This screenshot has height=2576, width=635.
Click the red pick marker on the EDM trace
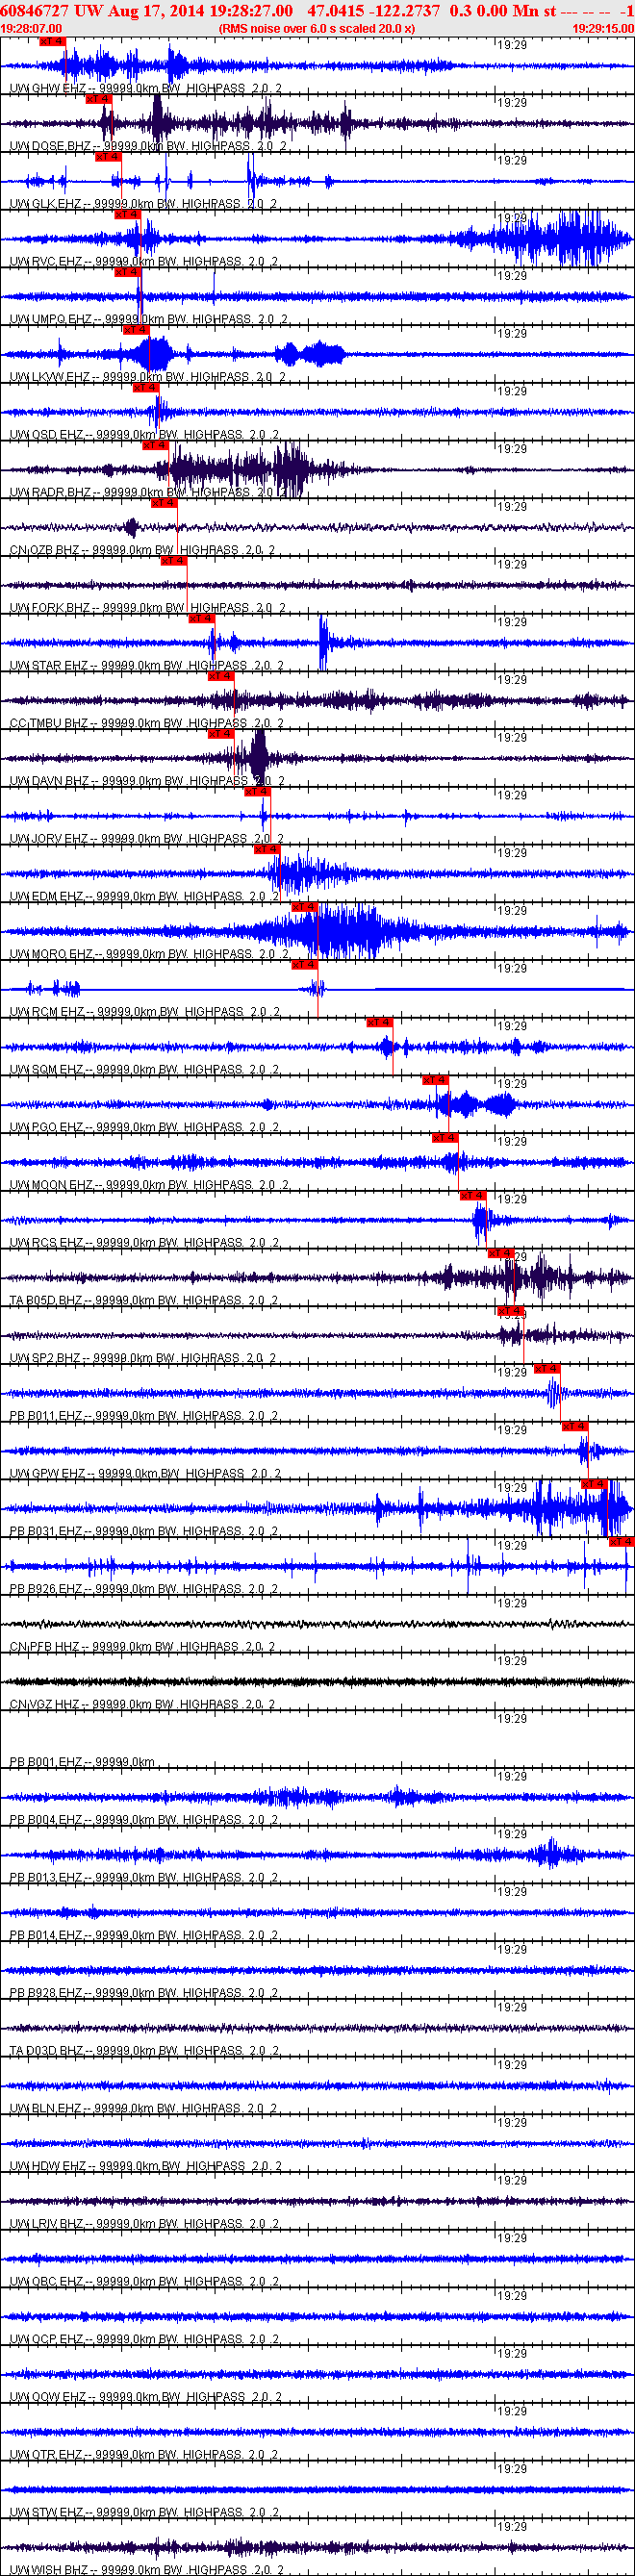(267, 849)
